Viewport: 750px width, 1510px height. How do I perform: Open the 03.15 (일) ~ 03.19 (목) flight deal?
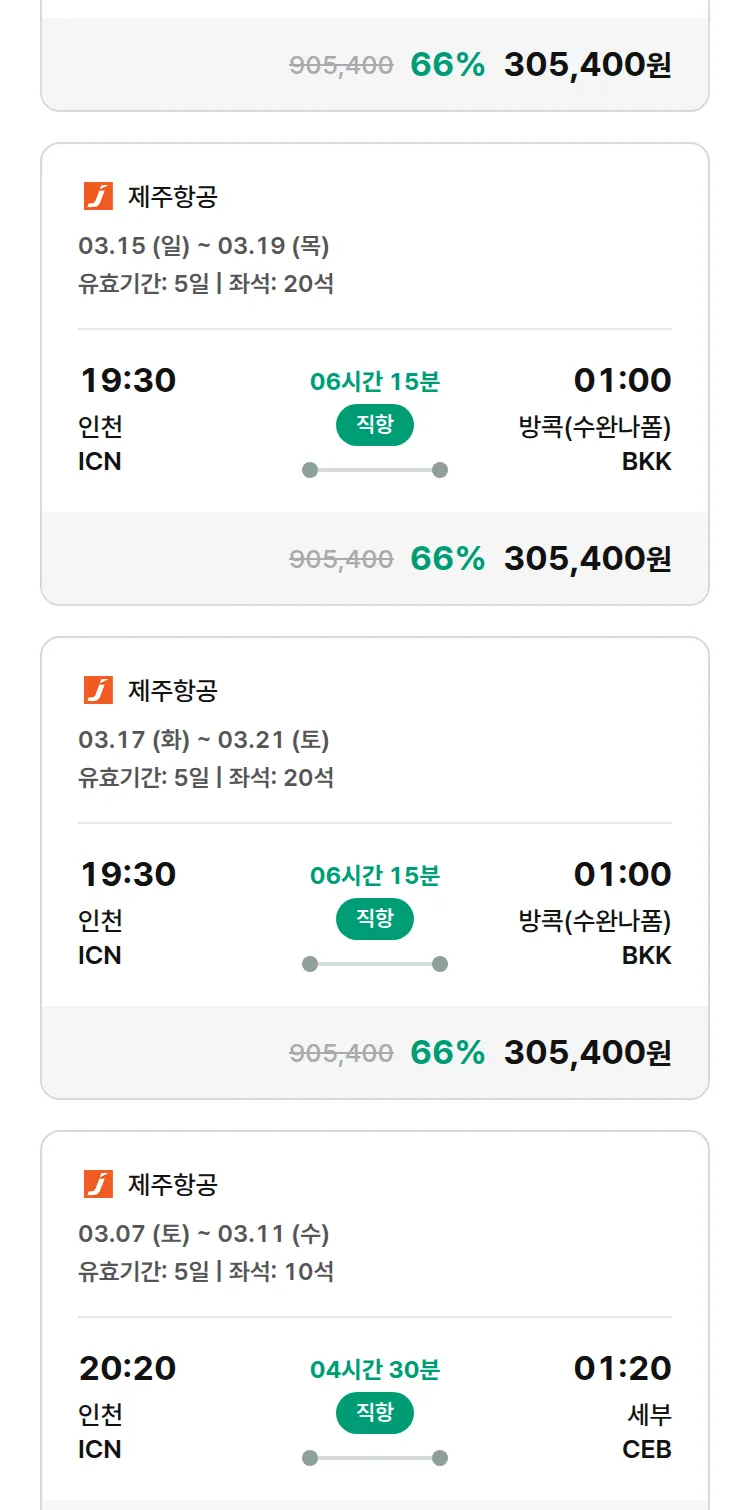(x=204, y=245)
